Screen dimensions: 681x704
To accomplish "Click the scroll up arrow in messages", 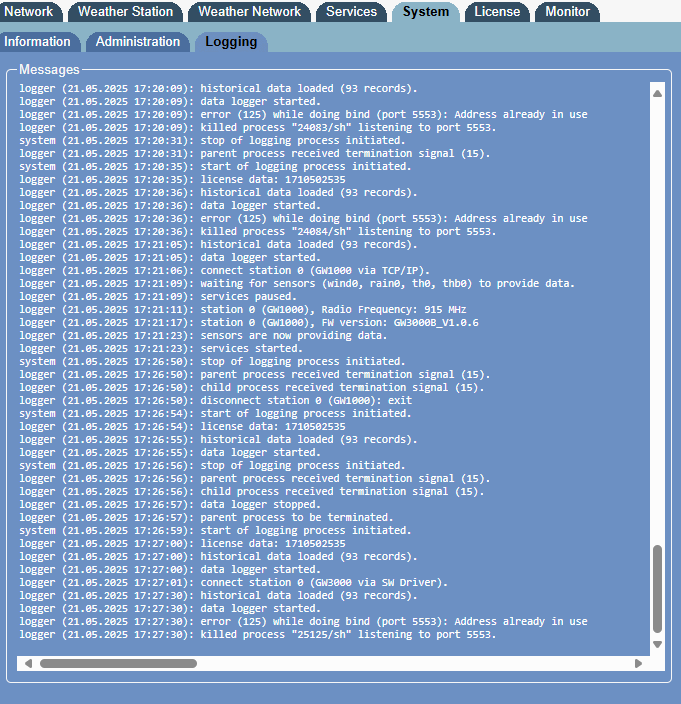I will click(x=657, y=93).
